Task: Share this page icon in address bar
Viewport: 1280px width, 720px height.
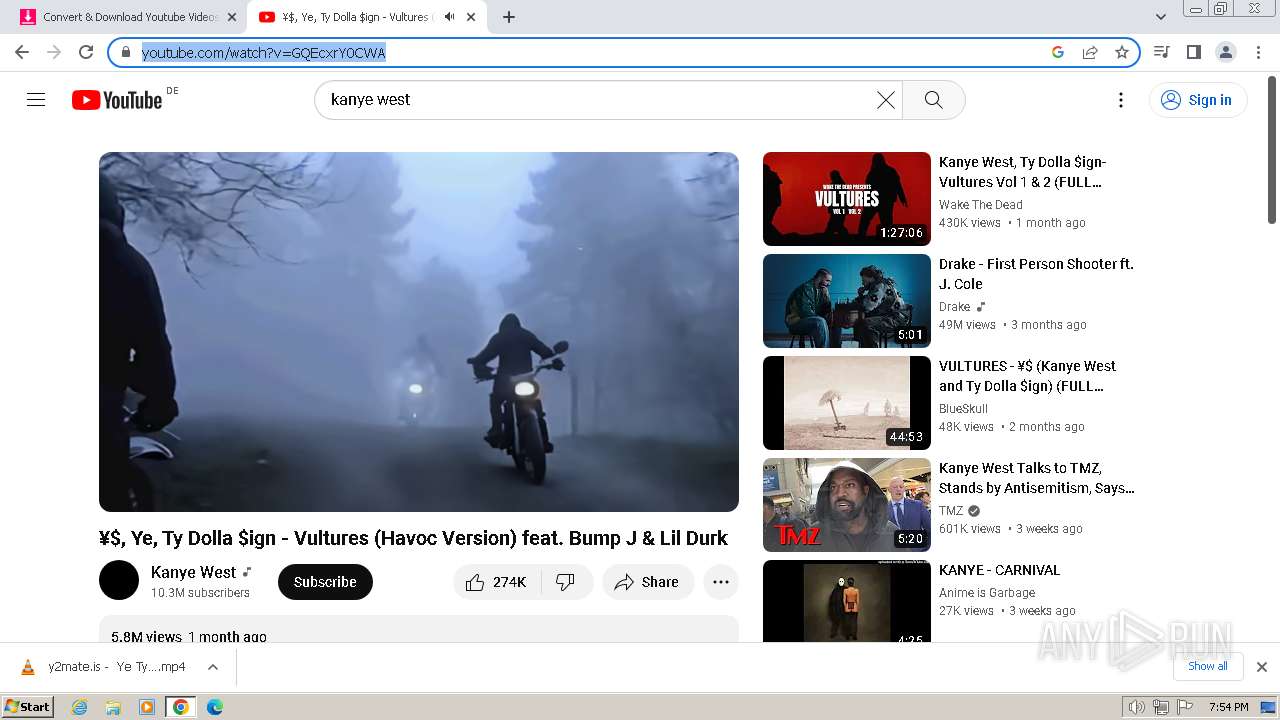Action: (x=1090, y=52)
